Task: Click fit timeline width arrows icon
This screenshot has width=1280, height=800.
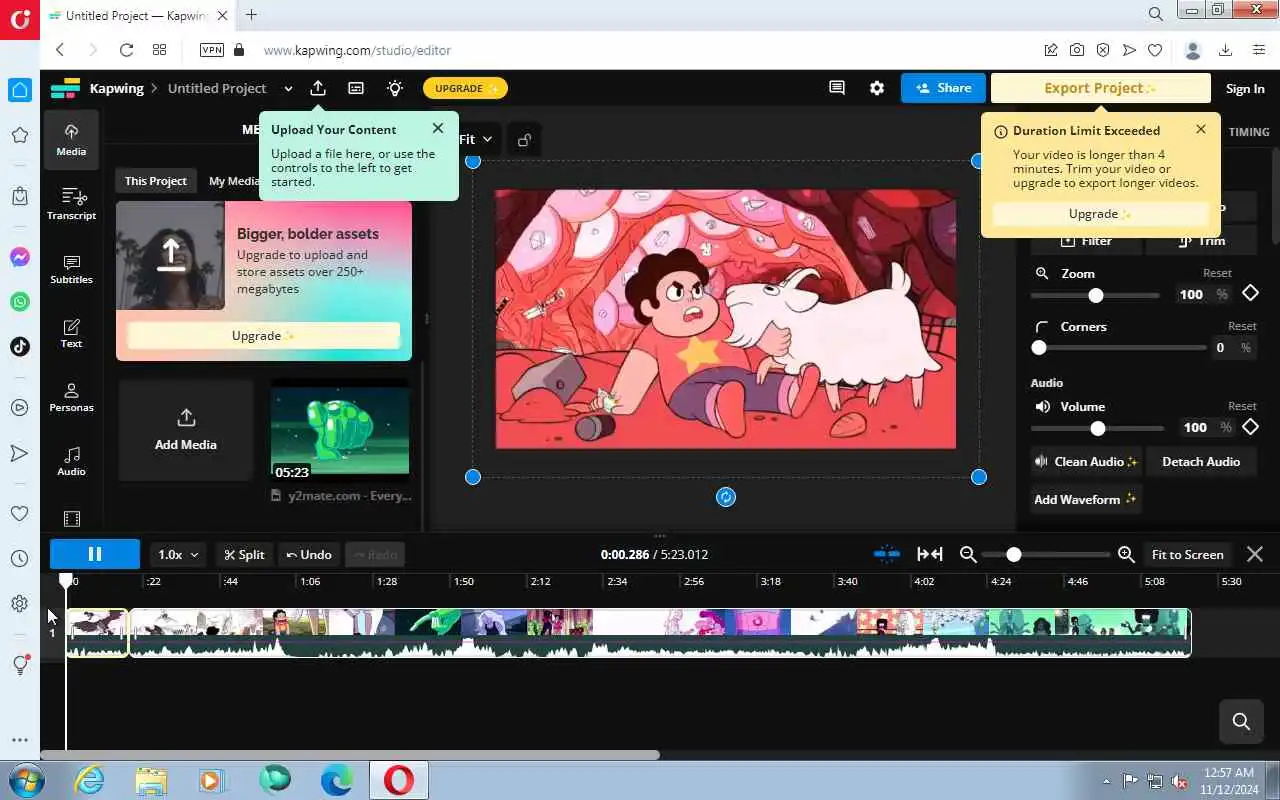Action: [930, 554]
